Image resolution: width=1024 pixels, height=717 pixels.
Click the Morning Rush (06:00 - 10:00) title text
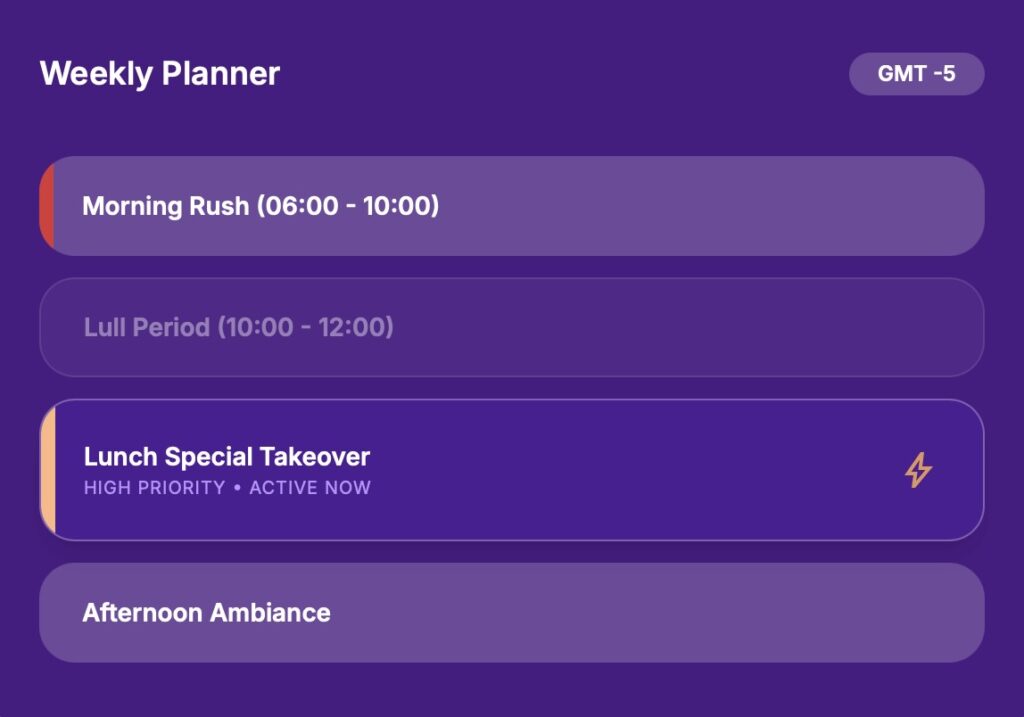[x=261, y=206]
